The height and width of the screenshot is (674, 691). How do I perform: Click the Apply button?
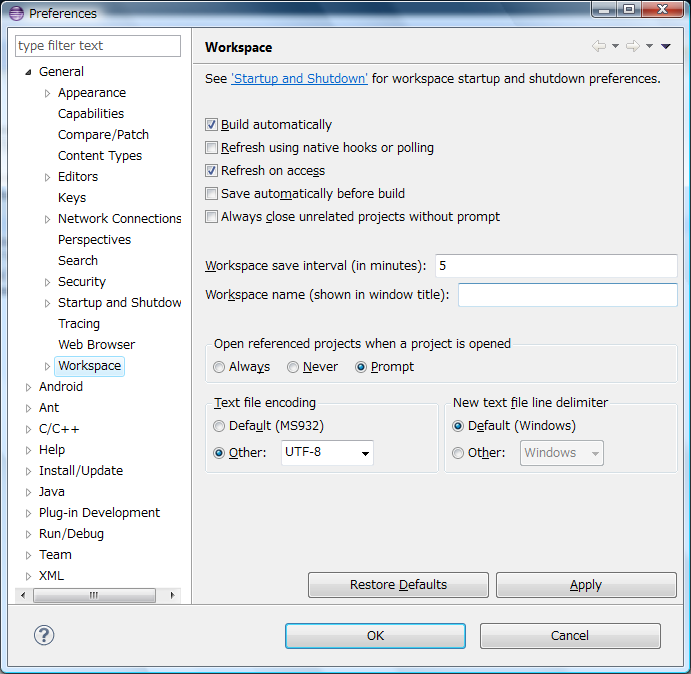586,585
